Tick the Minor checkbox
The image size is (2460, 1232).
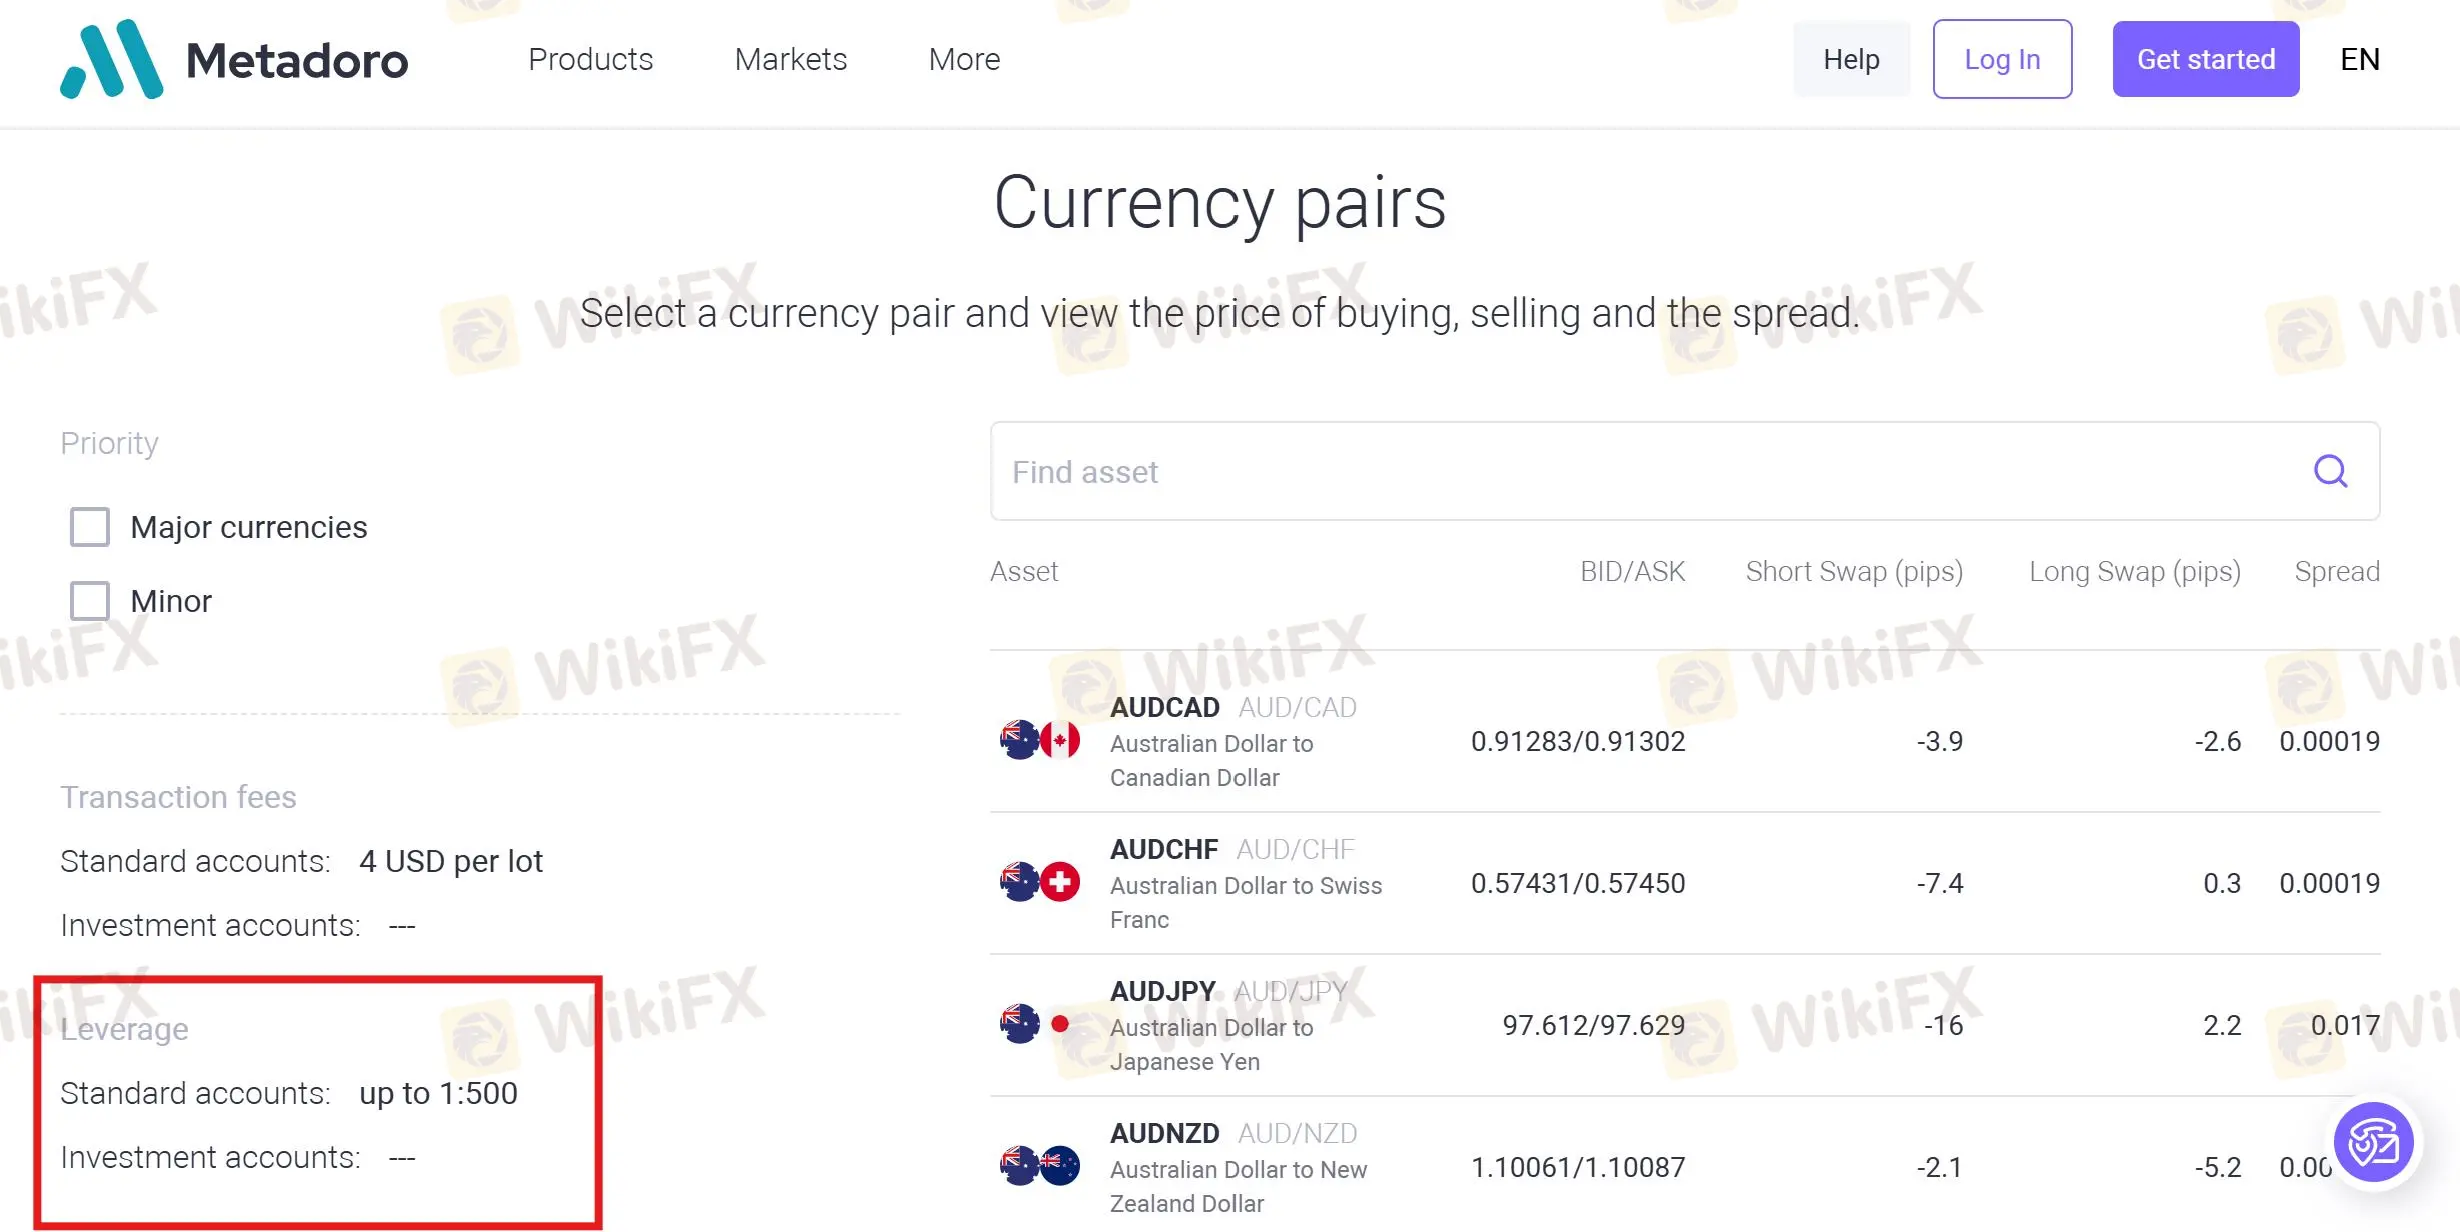tap(89, 601)
